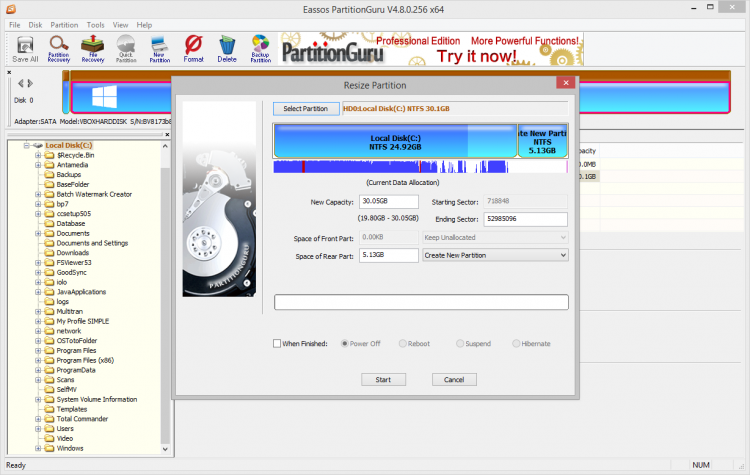The height and width of the screenshot is (475, 750).
Task: Select the Reboot radio option
Action: point(403,343)
